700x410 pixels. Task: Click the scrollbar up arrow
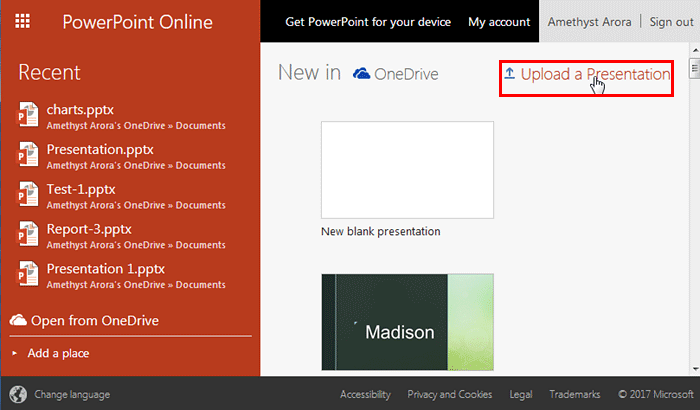tap(695, 50)
